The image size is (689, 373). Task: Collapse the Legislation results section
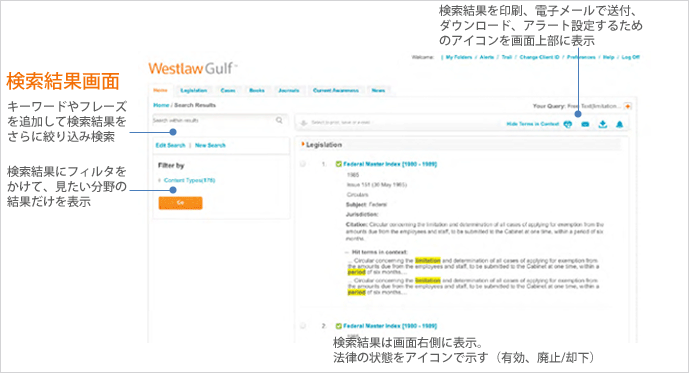[303, 144]
